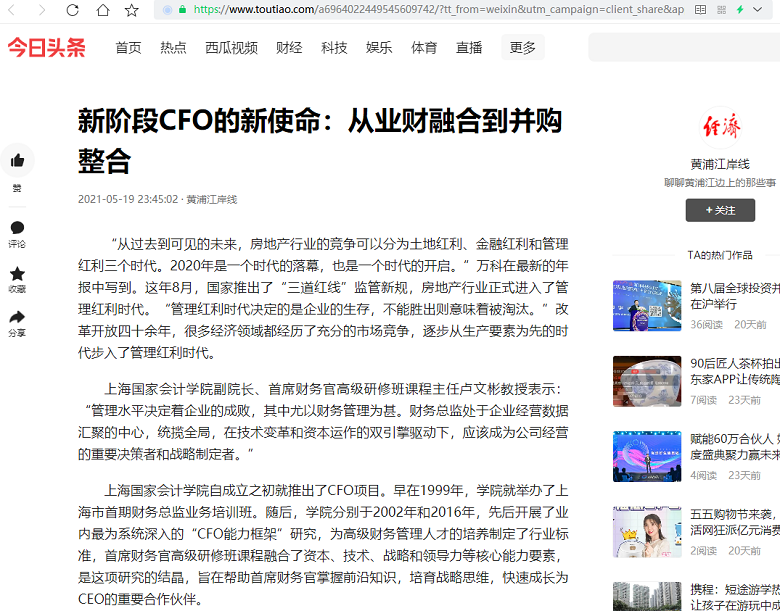Bookmark this page with the browser star icon
The image size is (780, 611).
click(131, 10)
